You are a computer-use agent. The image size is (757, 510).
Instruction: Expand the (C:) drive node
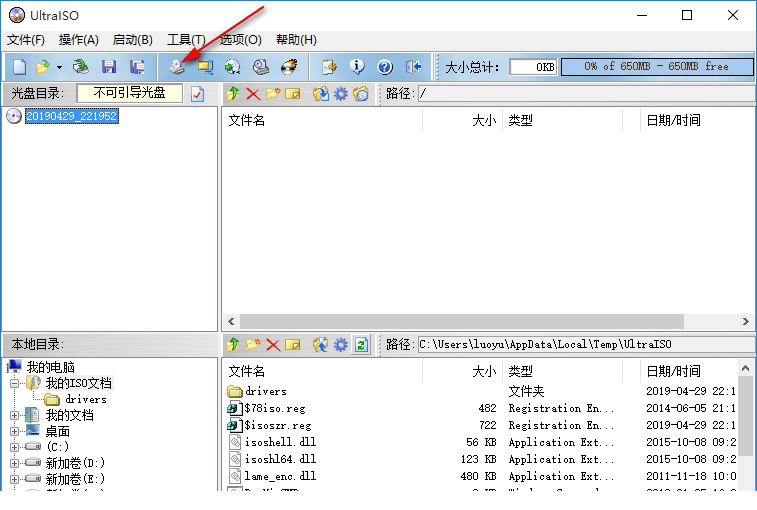coord(14,447)
